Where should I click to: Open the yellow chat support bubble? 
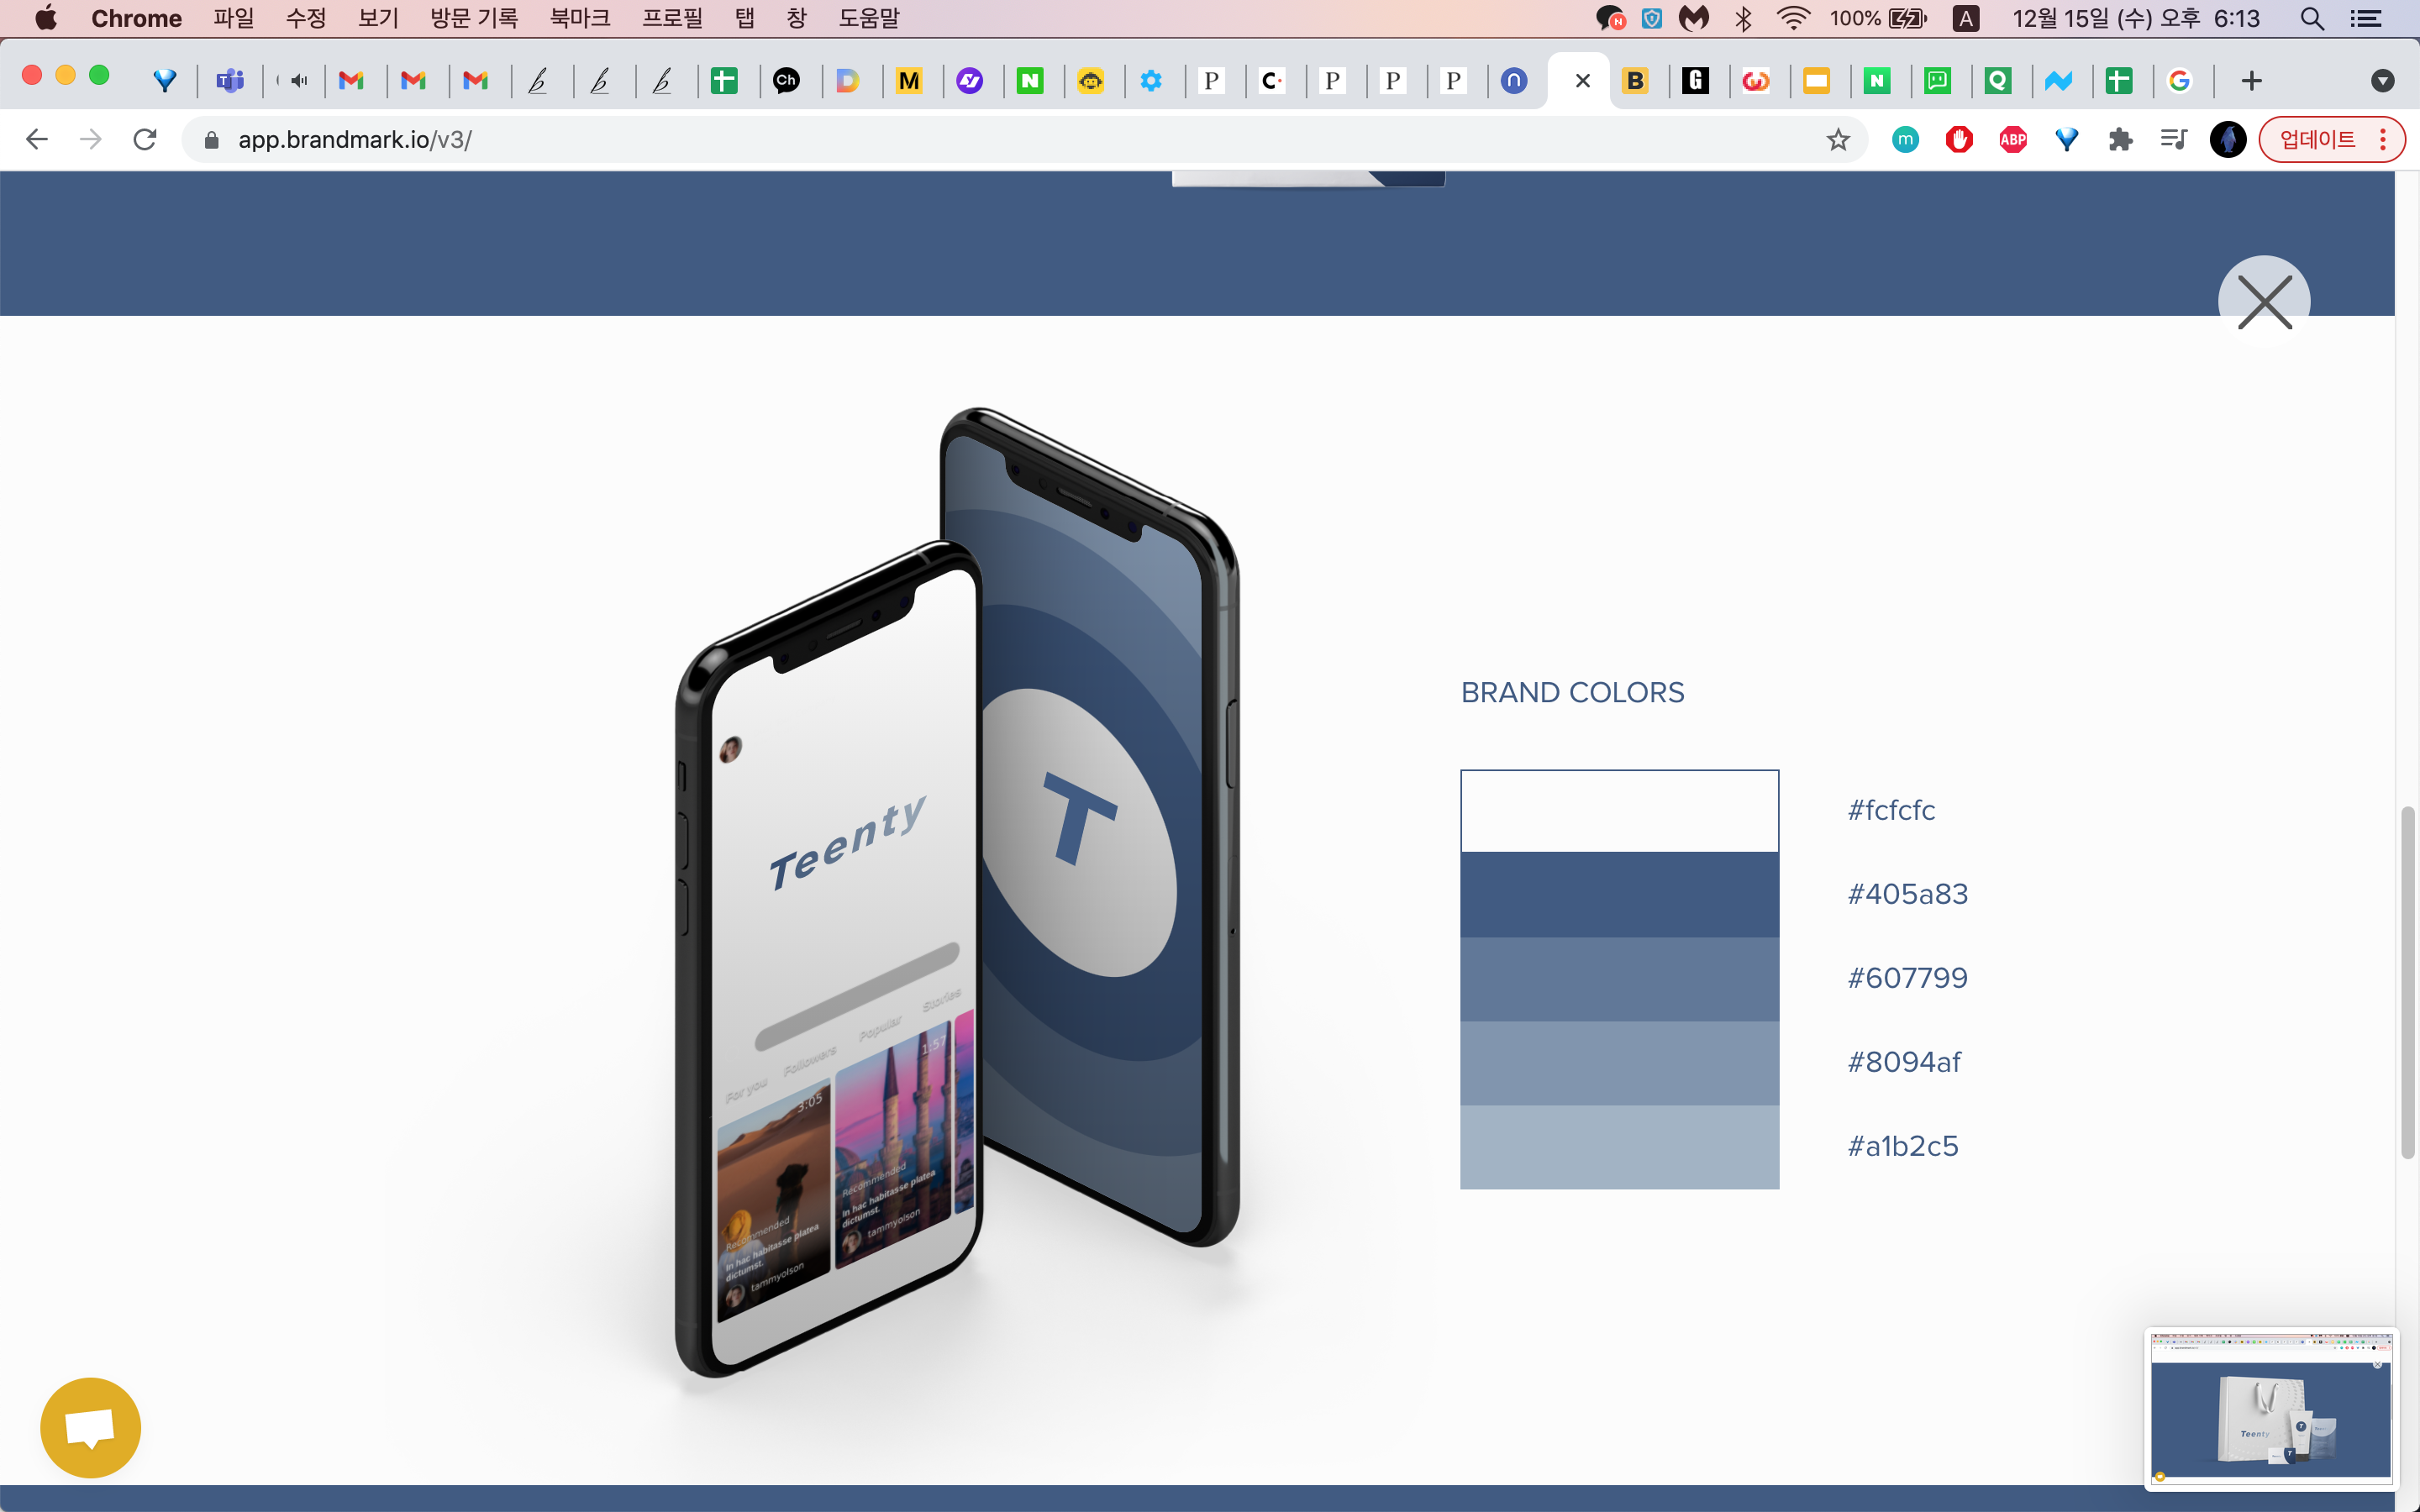[90, 1427]
